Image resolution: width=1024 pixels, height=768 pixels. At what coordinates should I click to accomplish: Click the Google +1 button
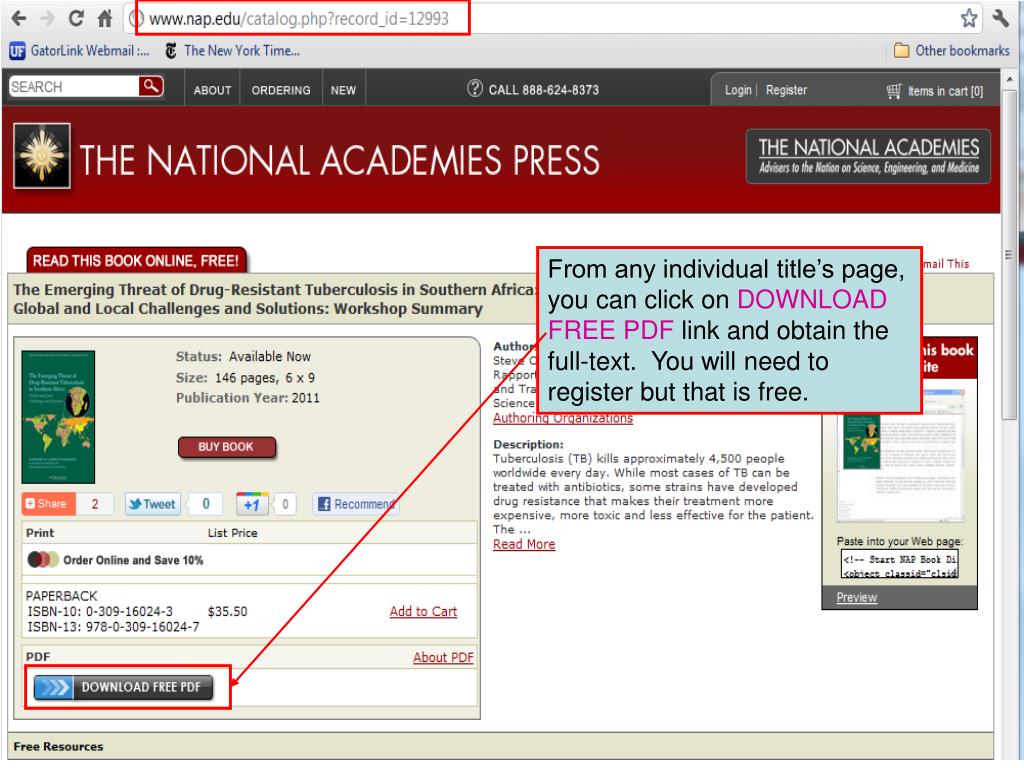[252, 504]
